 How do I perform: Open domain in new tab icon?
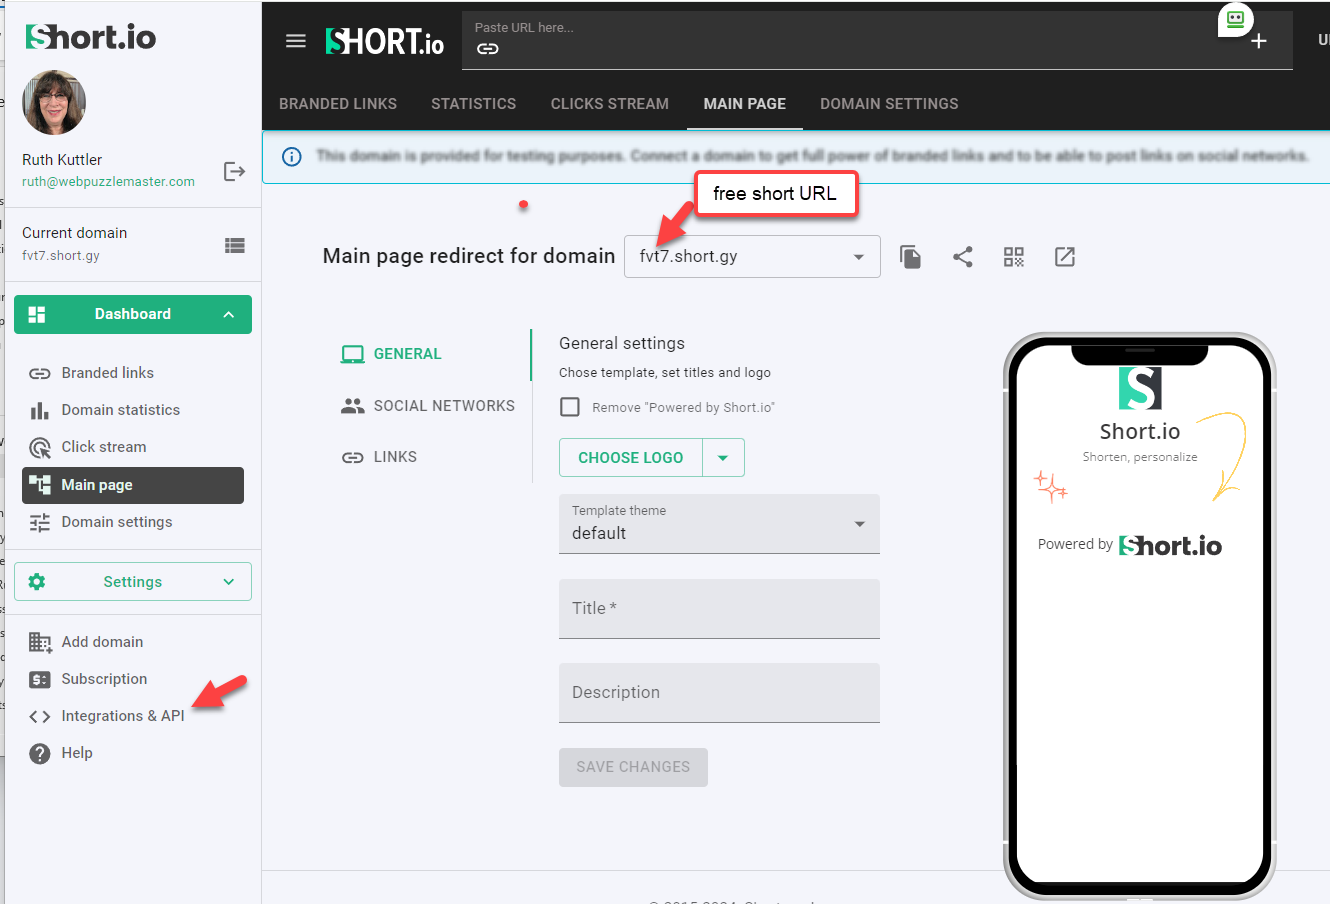coord(1065,257)
